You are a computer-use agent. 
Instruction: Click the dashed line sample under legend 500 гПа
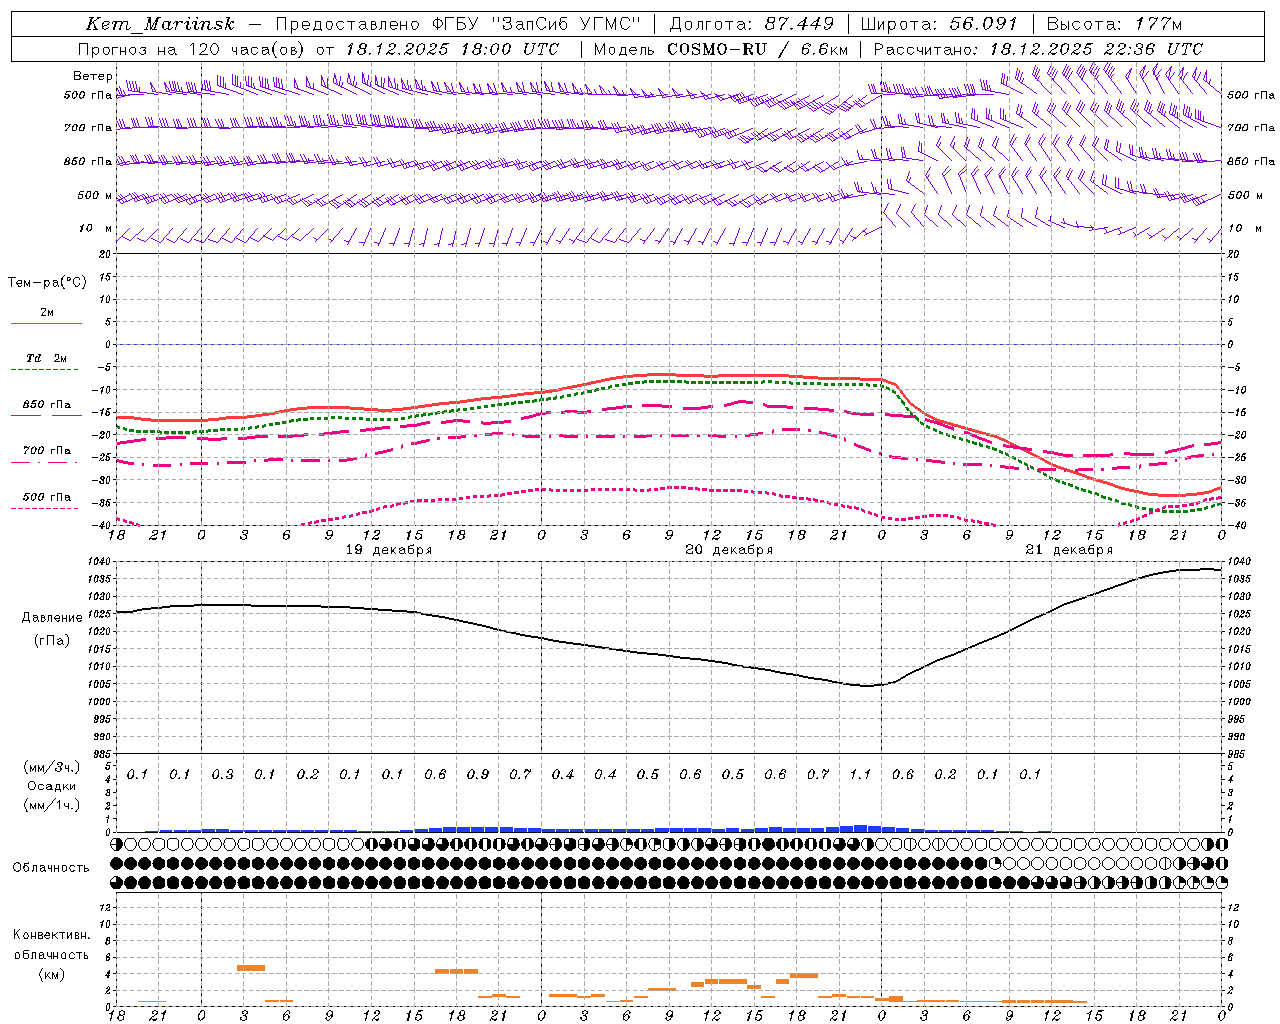[45, 509]
